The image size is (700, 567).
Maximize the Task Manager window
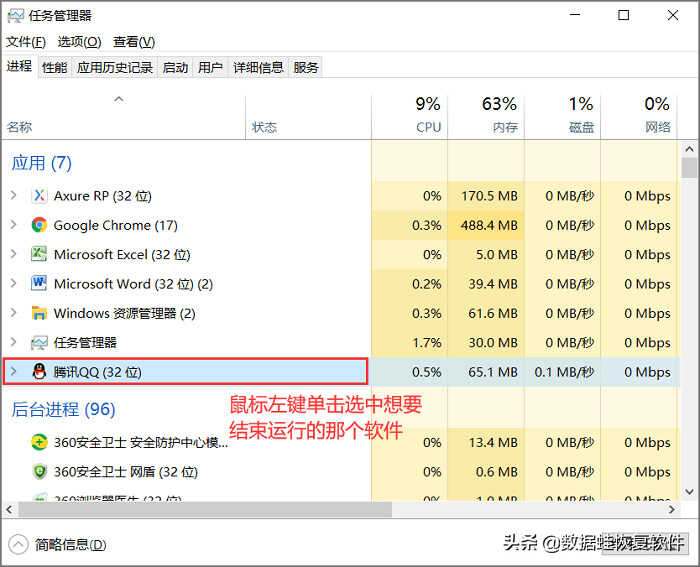(623, 15)
